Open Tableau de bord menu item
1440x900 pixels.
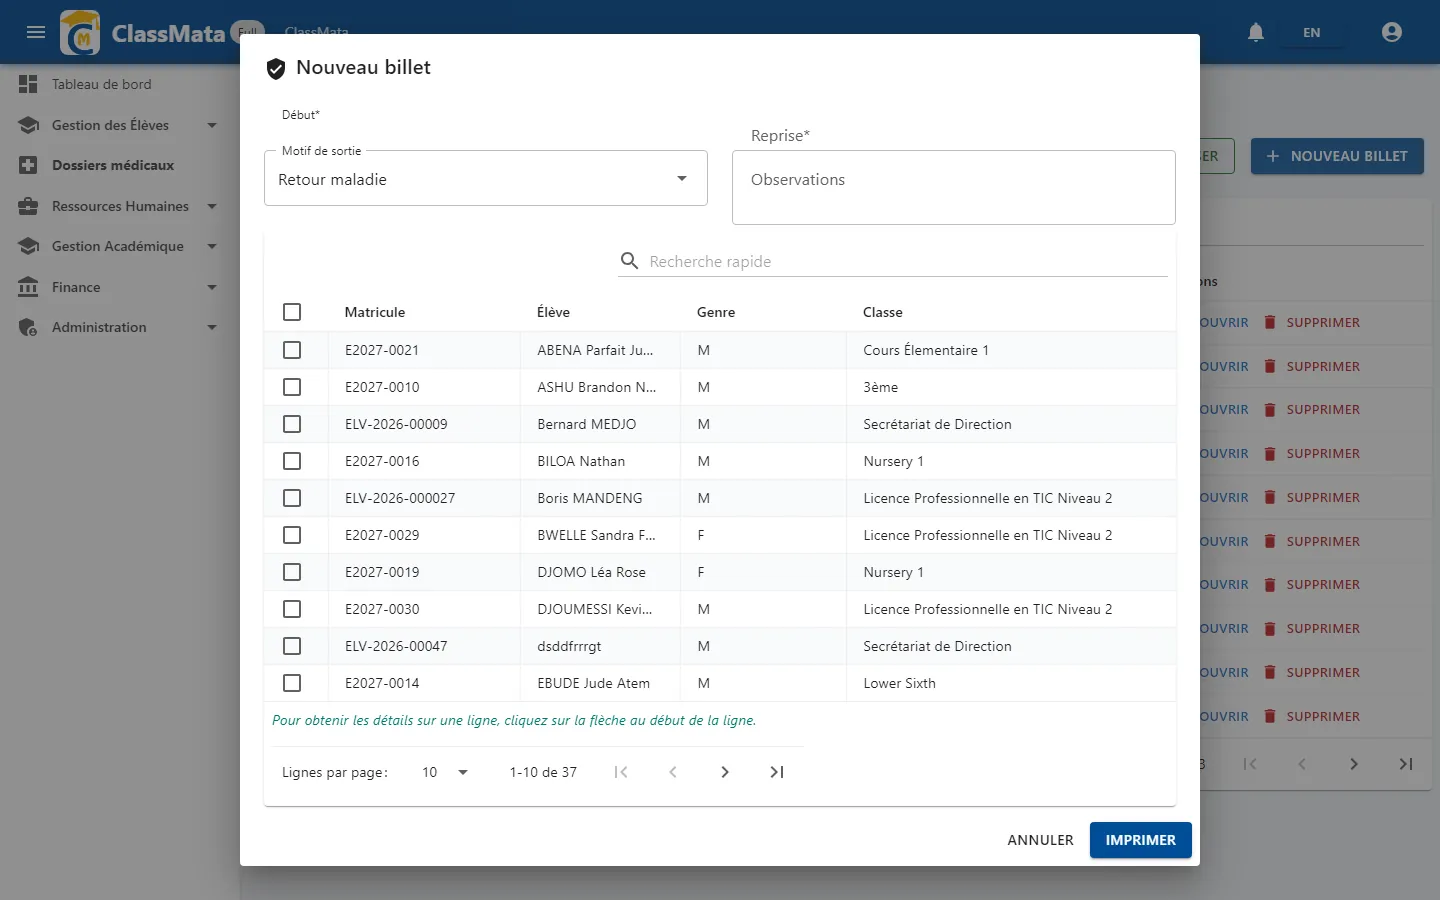[120, 84]
